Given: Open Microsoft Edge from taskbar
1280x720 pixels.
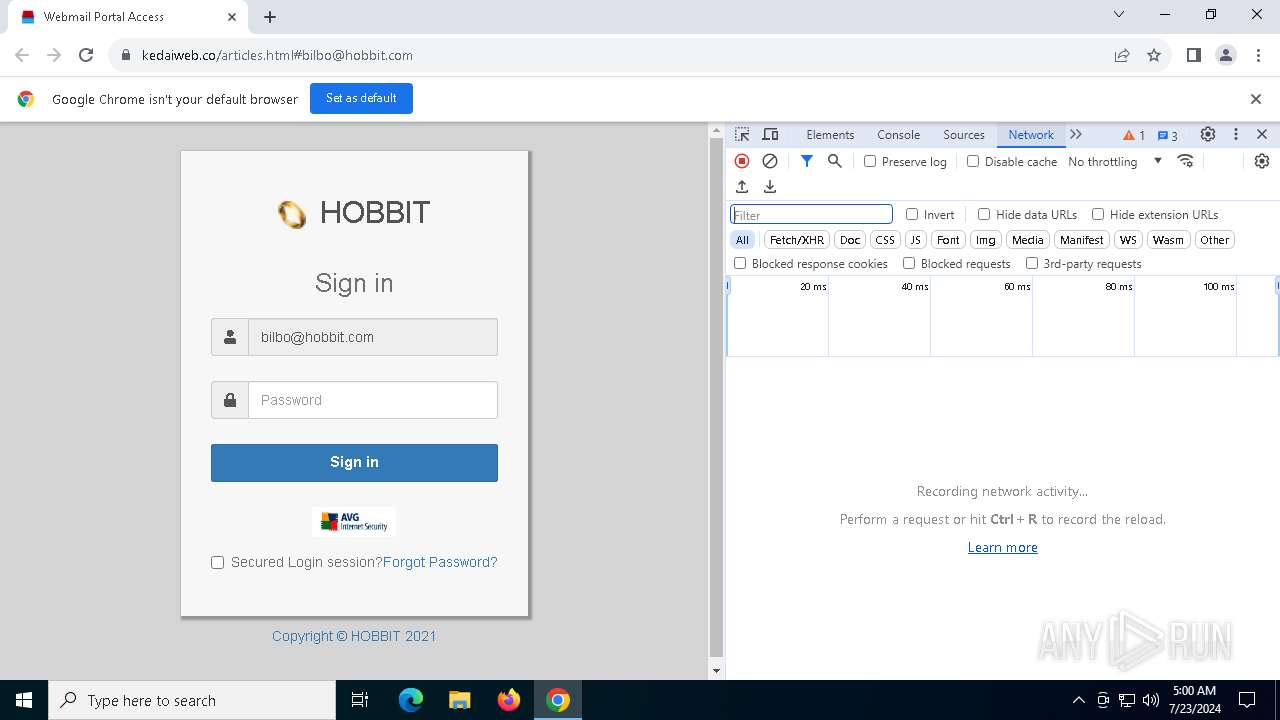Looking at the screenshot, I should 411,700.
